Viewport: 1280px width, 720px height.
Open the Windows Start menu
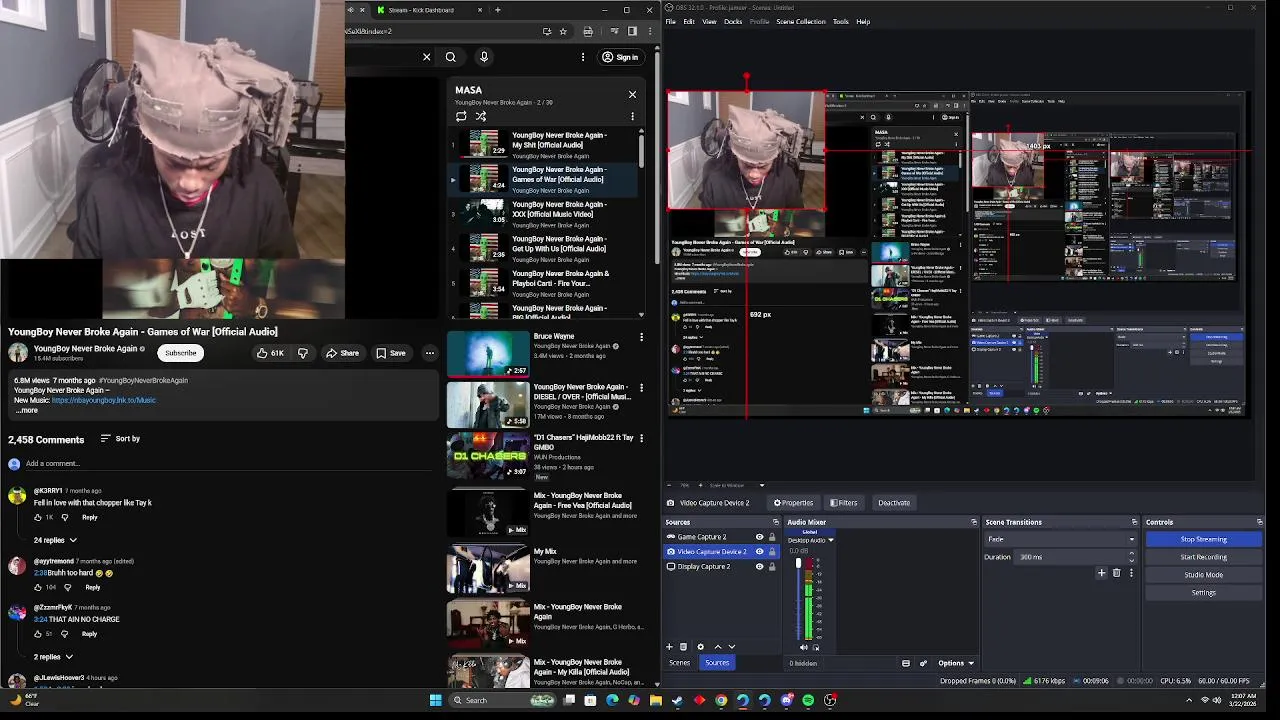435,700
